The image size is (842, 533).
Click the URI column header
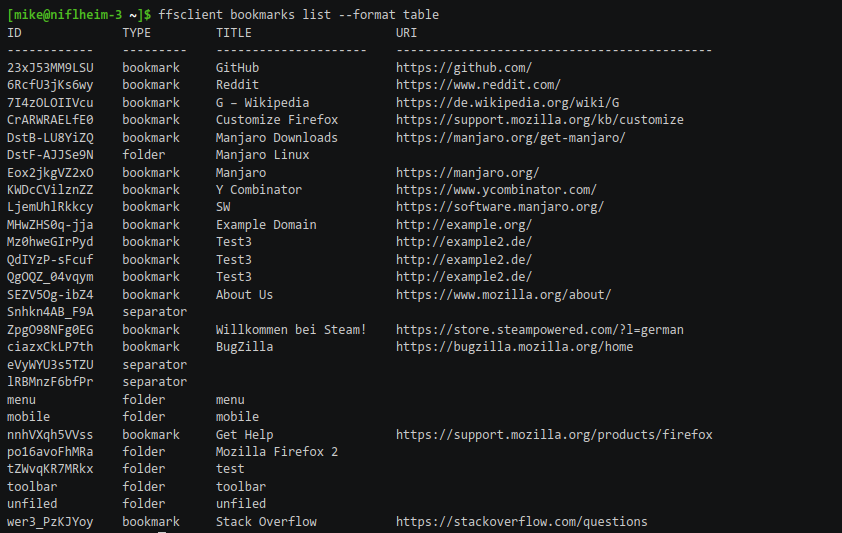pyautogui.click(x=407, y=33)
